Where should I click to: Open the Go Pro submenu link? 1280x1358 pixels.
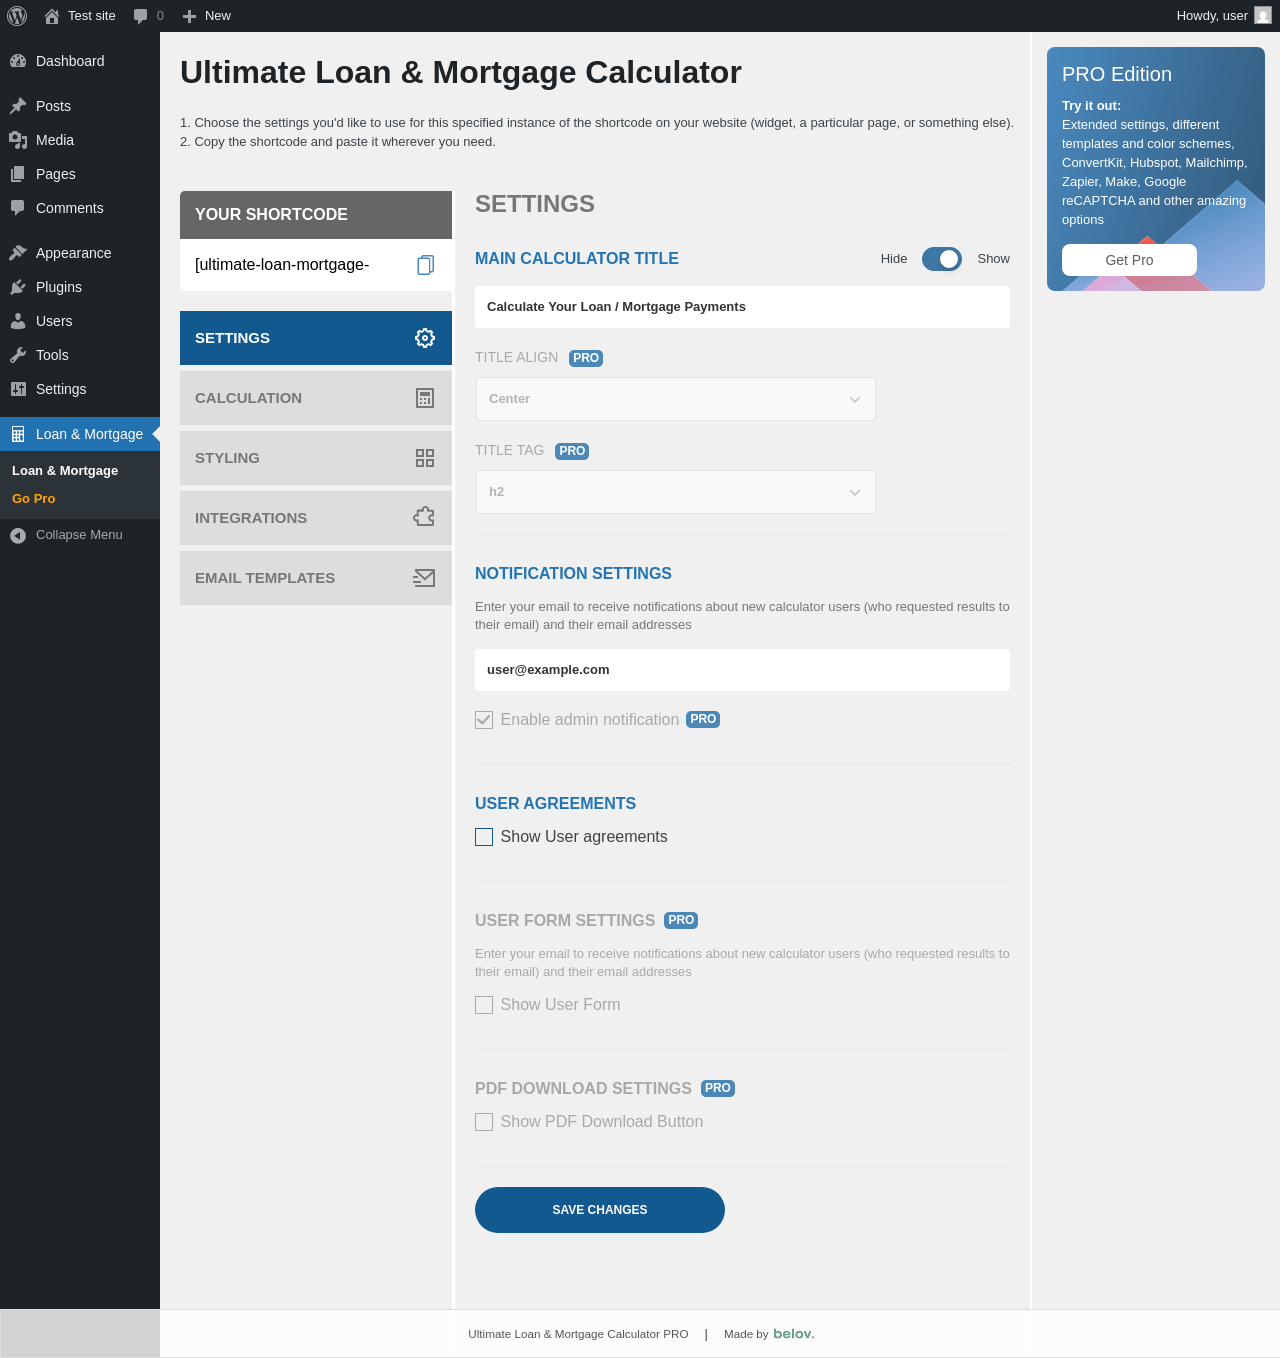click(x=34, y=499)
